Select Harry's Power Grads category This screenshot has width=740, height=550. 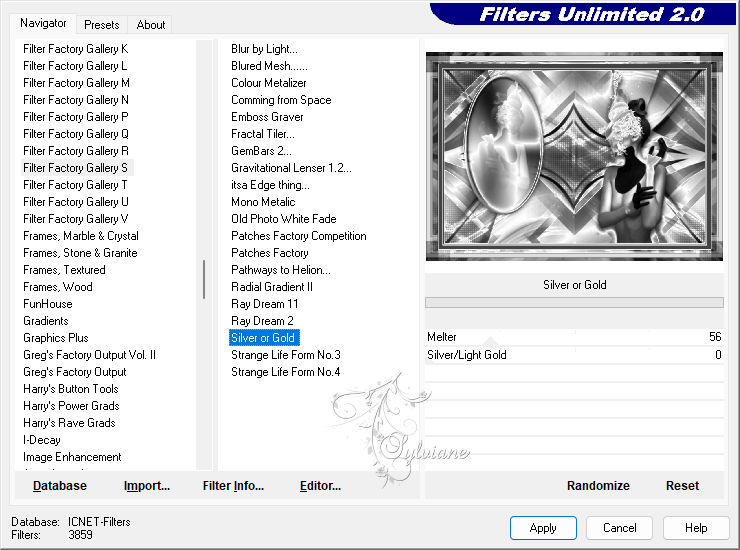coord(71,406)
